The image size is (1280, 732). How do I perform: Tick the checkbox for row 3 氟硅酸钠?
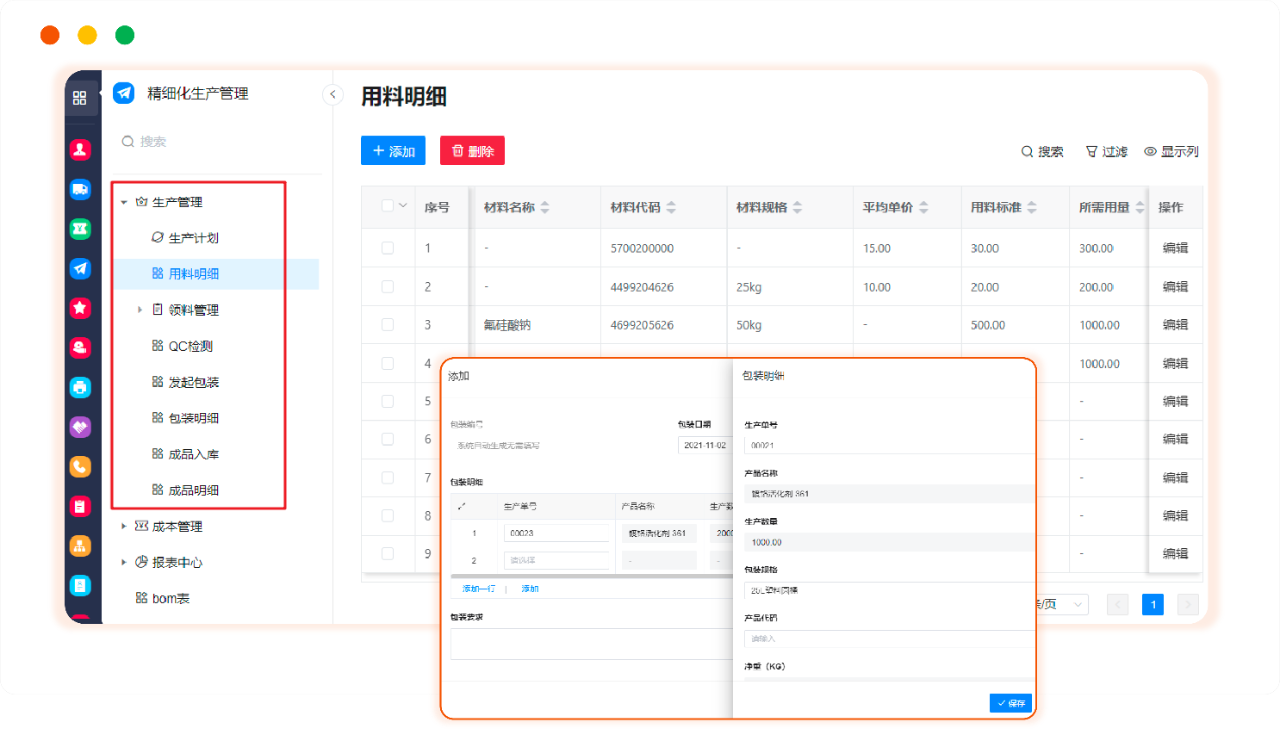coord(388,325)
